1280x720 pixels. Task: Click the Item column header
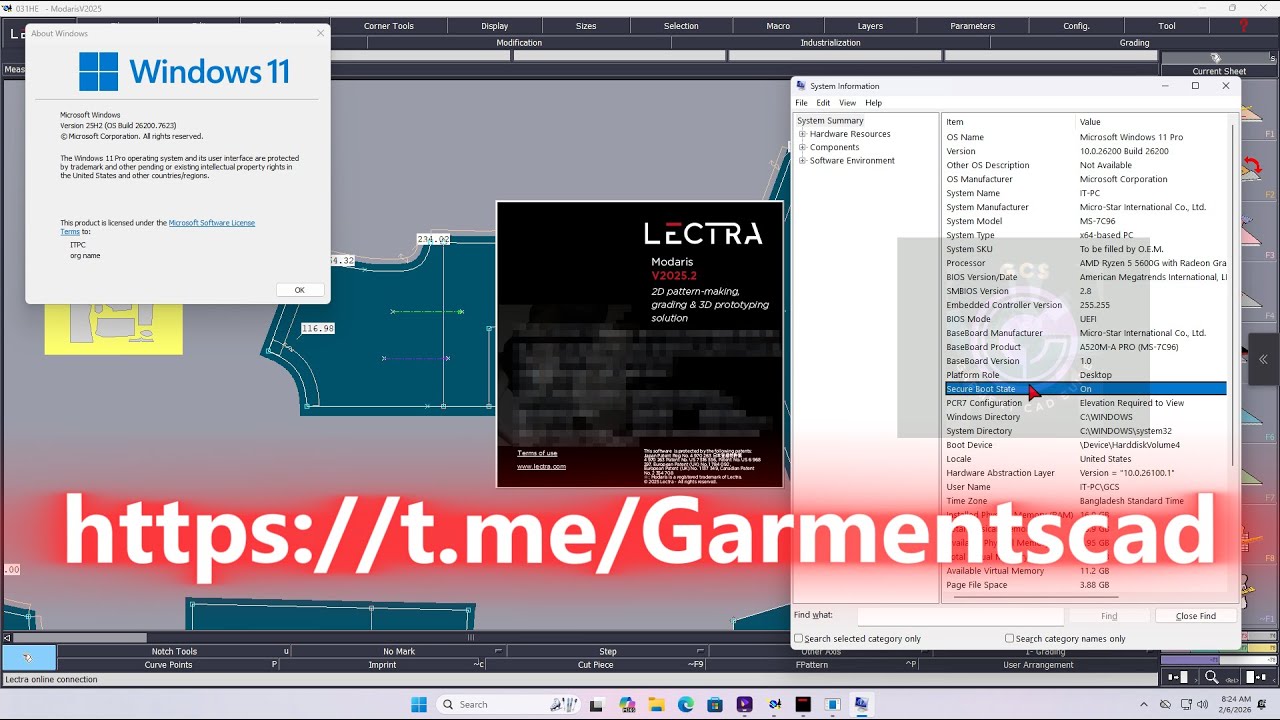coord(1008,122)
